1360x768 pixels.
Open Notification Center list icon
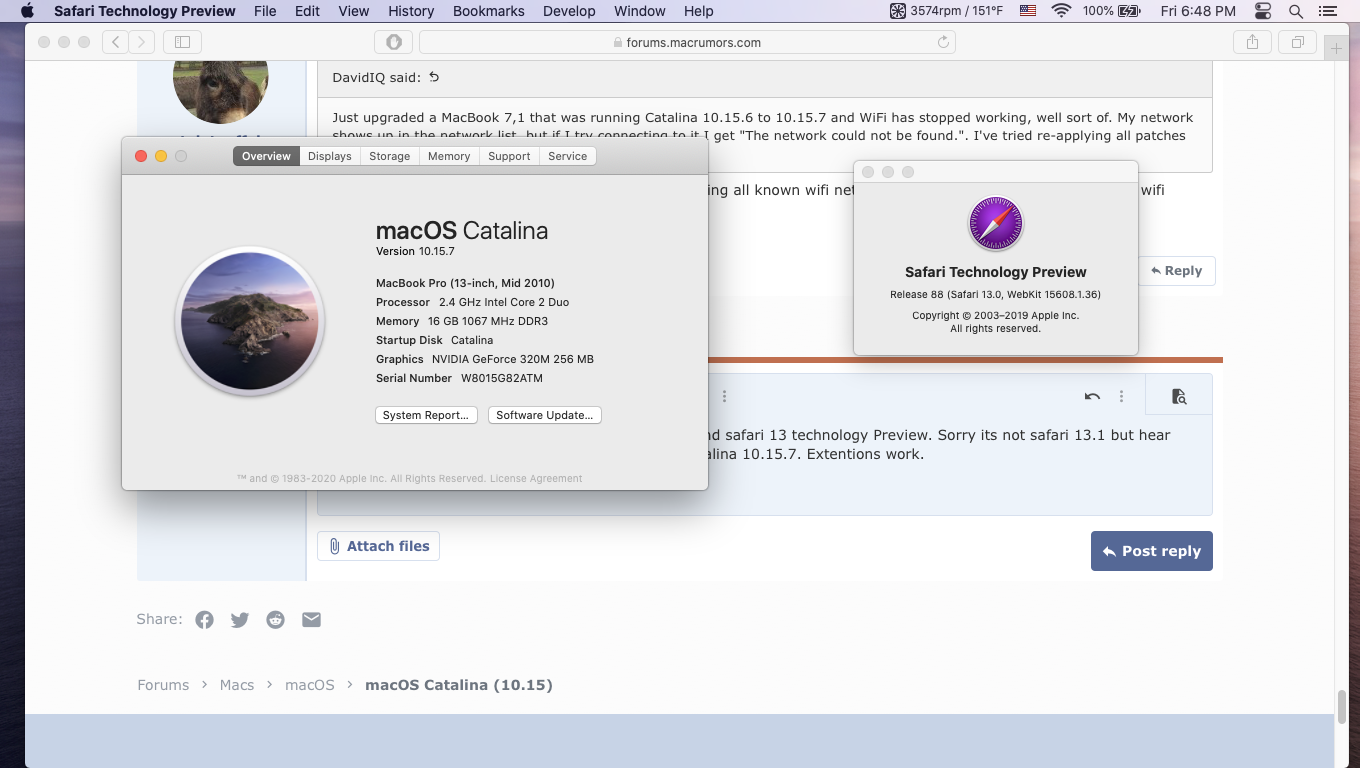(x=1329, y=11)
